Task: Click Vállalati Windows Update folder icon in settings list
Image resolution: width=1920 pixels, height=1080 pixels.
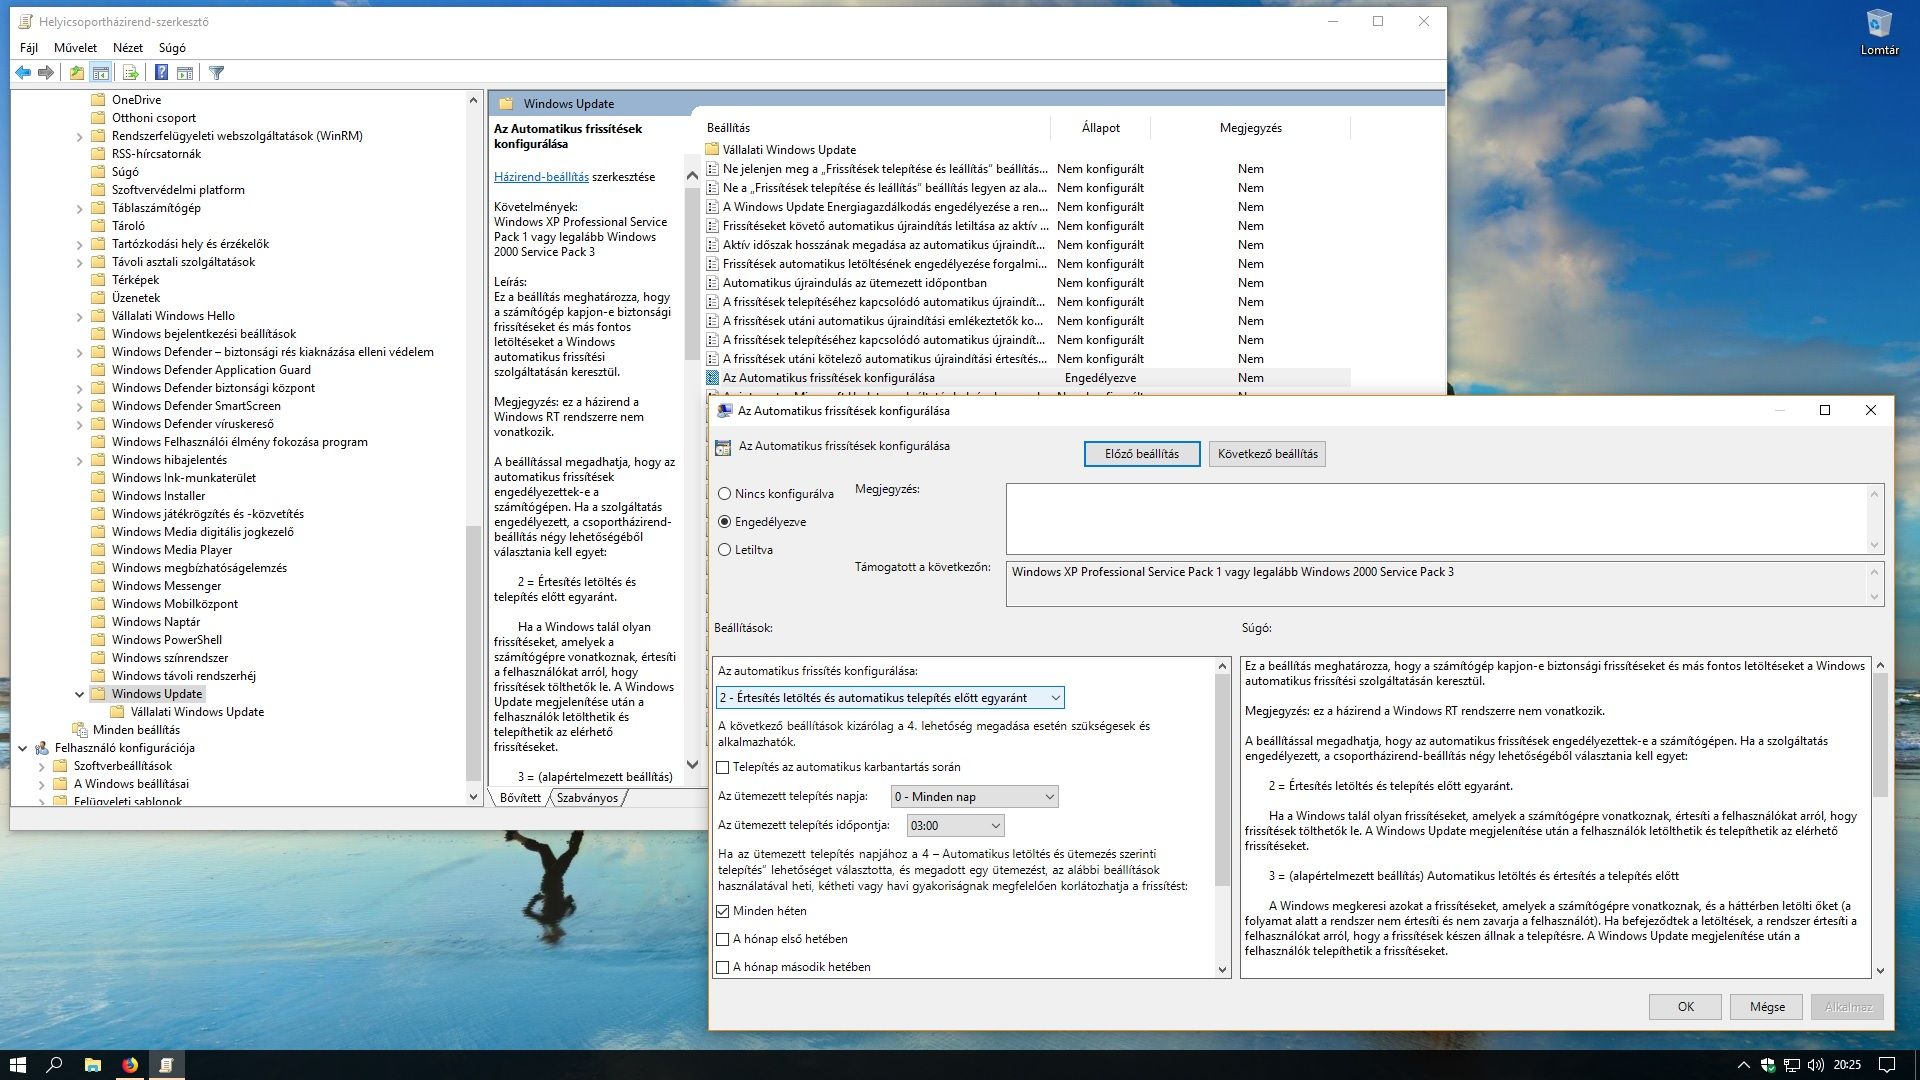Action: [712, 150]
